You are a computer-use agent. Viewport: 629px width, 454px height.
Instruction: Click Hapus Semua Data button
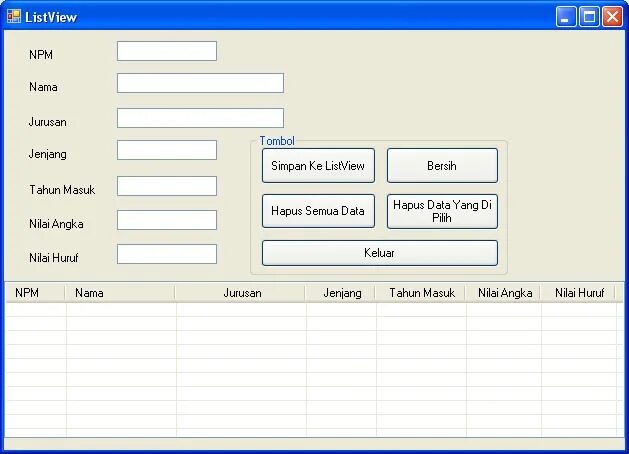click(319, 211)
